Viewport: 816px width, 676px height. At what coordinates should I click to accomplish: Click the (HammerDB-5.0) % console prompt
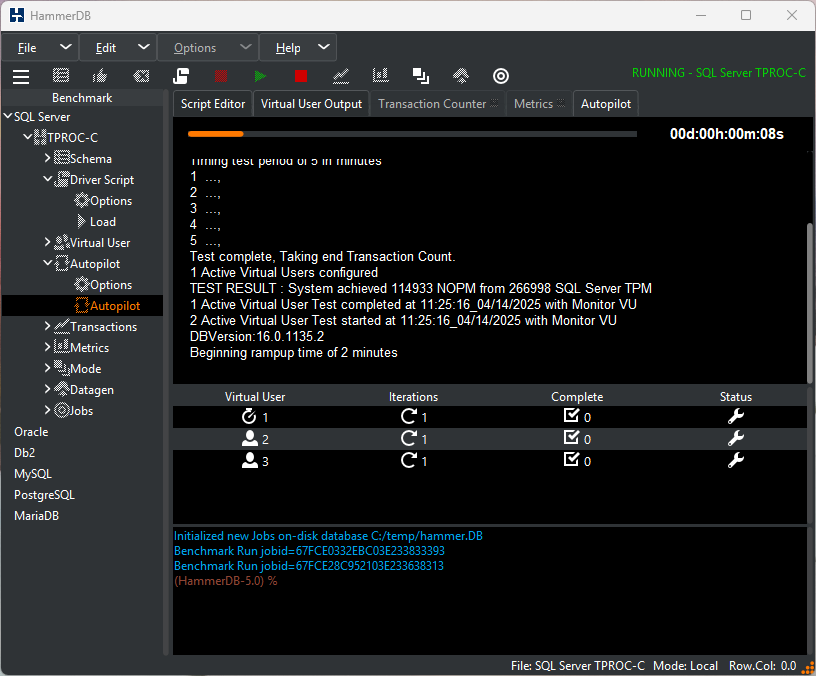[x=225, y=581]
